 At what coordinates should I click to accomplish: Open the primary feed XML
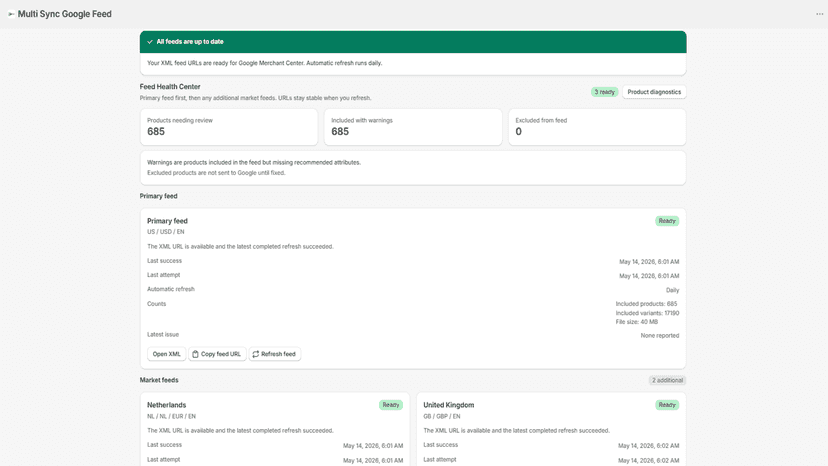[x=166, y=354]
